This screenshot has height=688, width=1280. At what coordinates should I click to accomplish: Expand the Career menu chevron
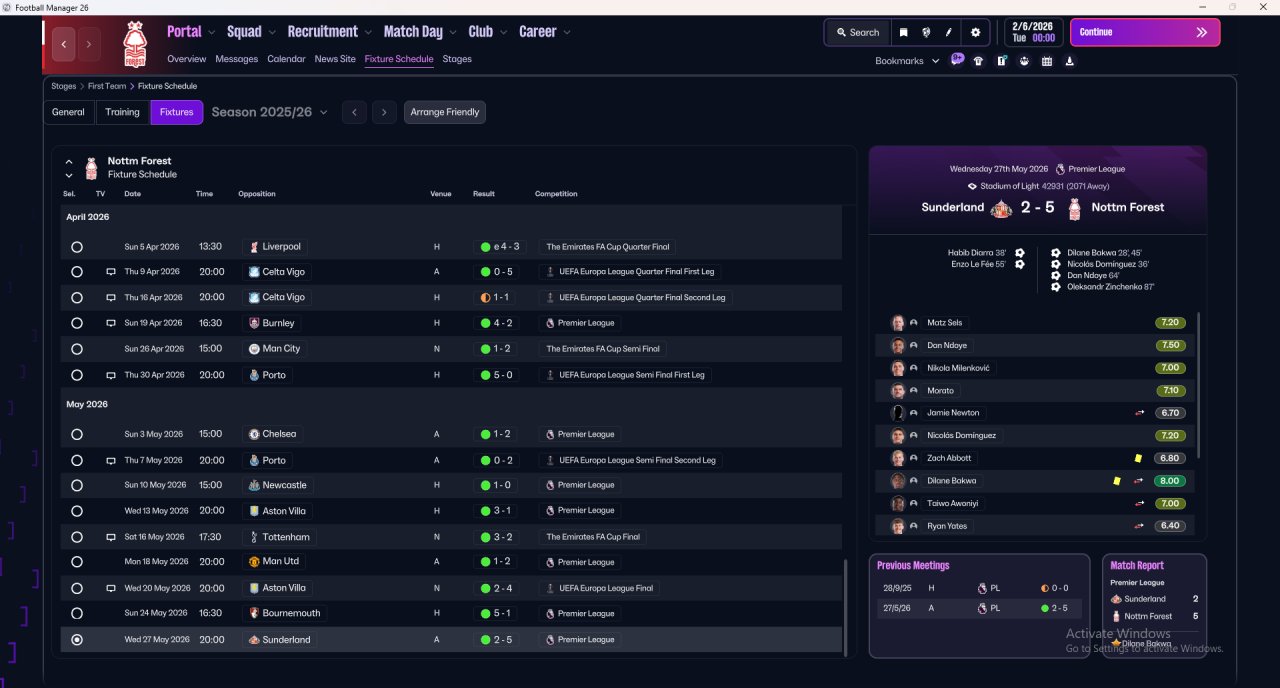(567, 32)
